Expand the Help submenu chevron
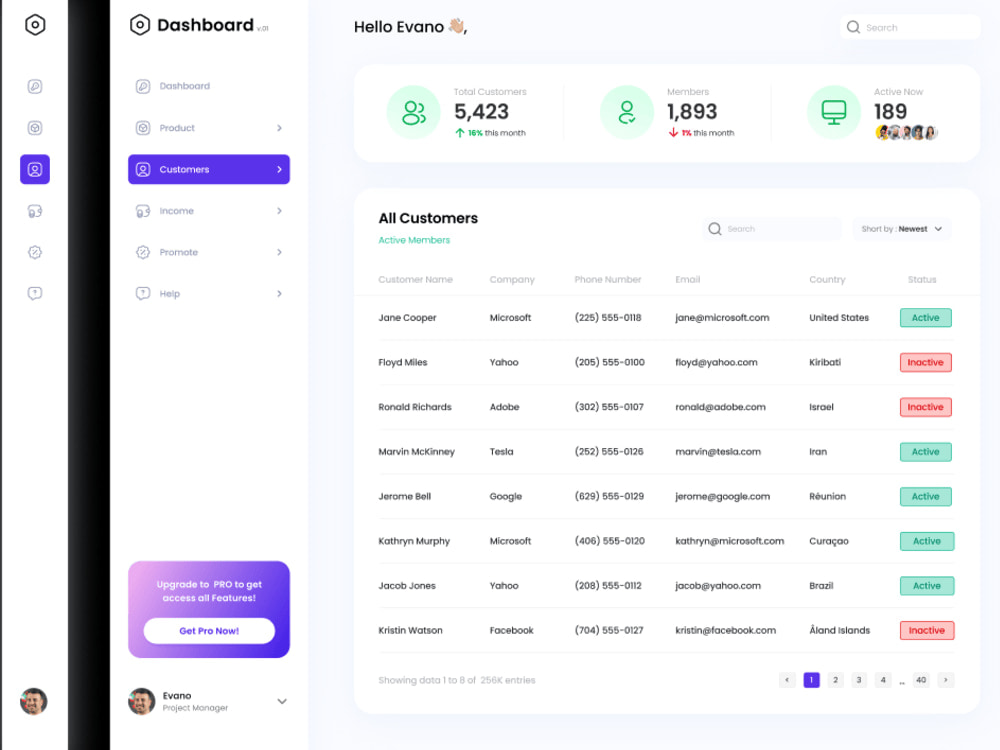Image resolution: width=1000 pixels, height=750 pixels. [x=279, y=294]
